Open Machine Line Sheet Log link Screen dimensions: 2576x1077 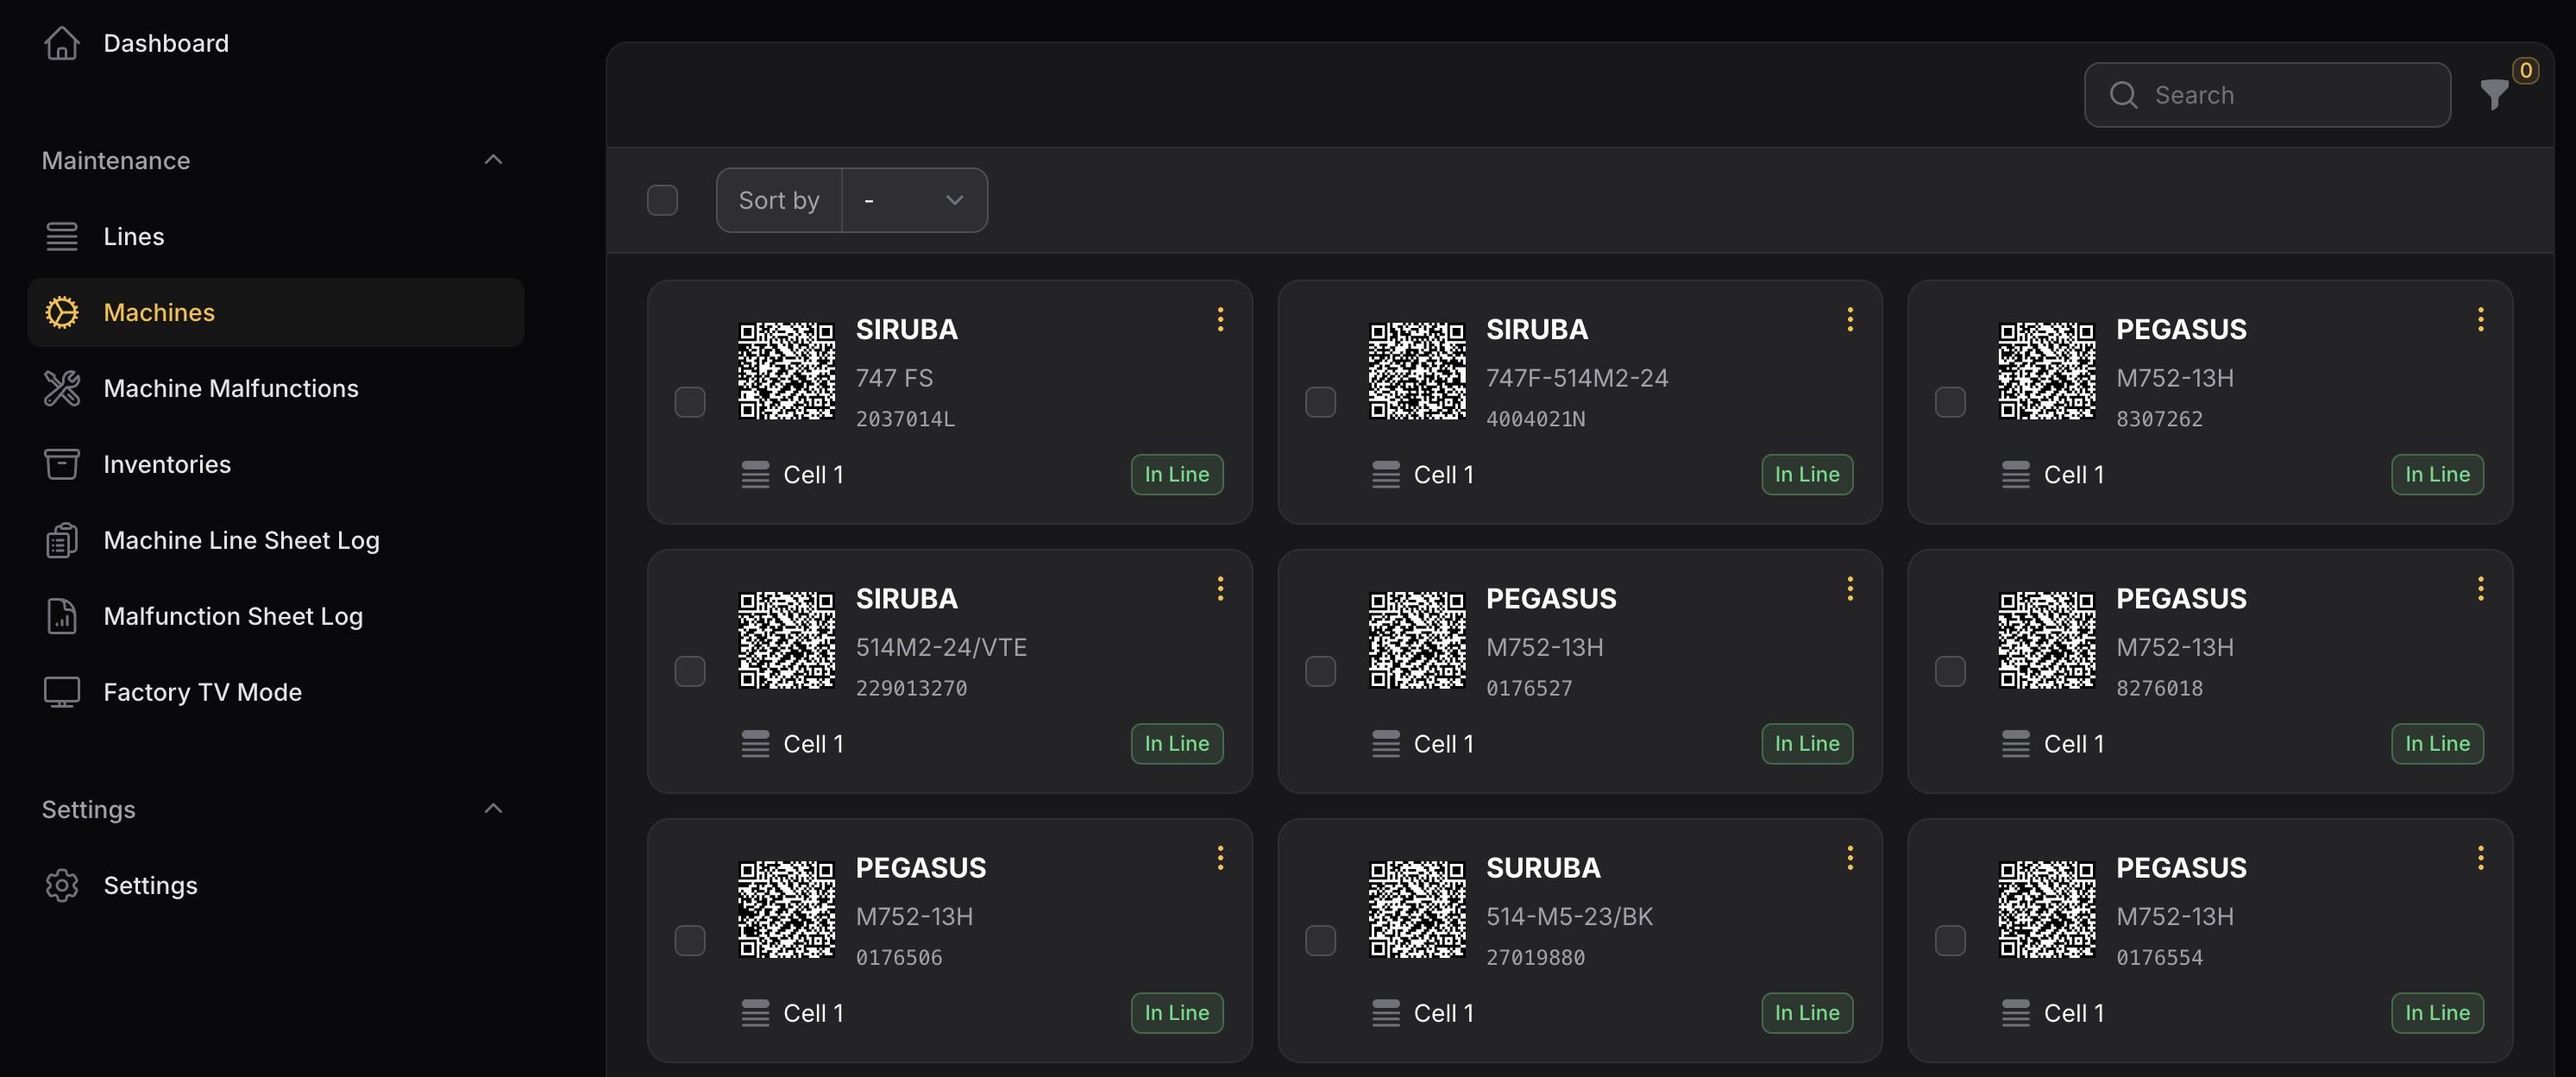(241, 540)
